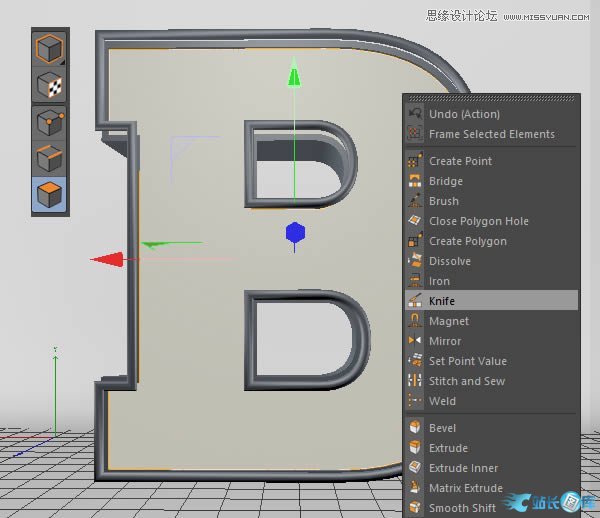Image resolution: width=600 pixels, height=518 pixels.
Task: Click the red X-axis arrow handle
Action: coord(107,260)
